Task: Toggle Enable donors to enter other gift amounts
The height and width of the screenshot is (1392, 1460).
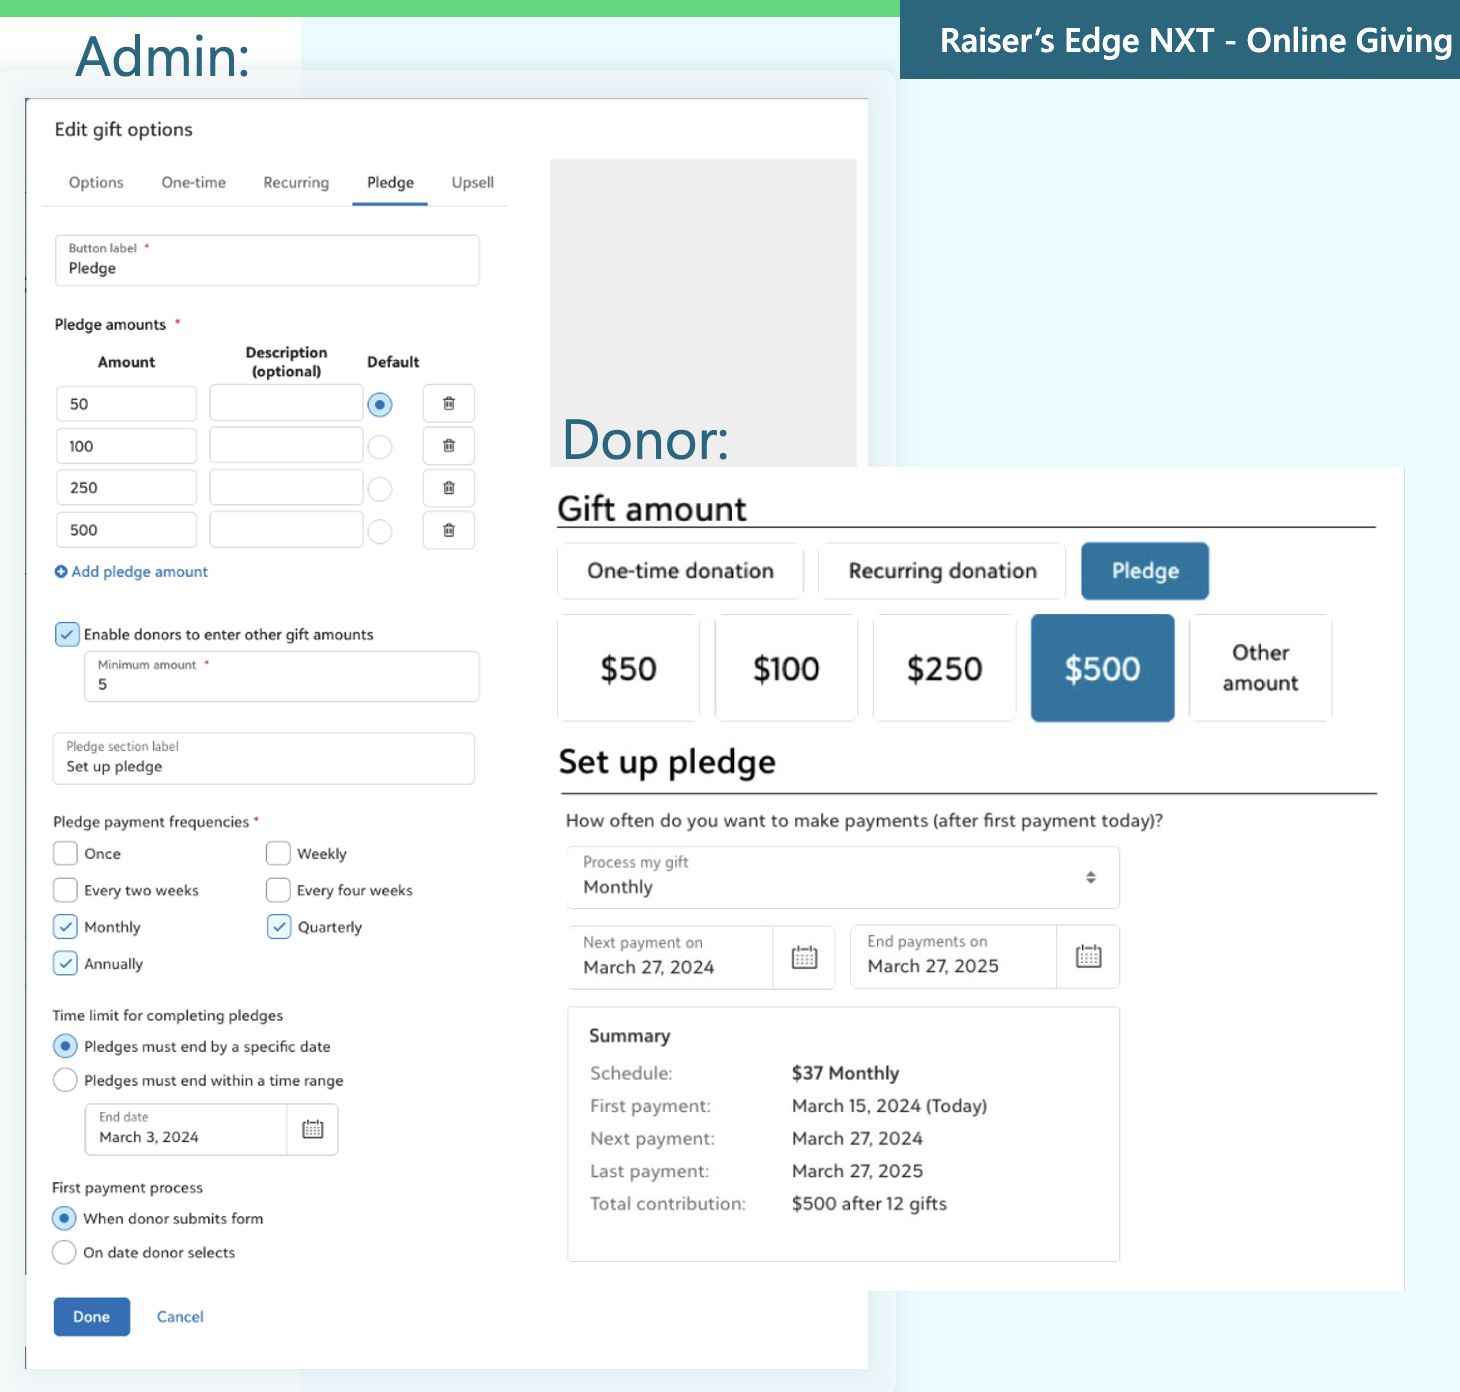Action: coord(66,634)
